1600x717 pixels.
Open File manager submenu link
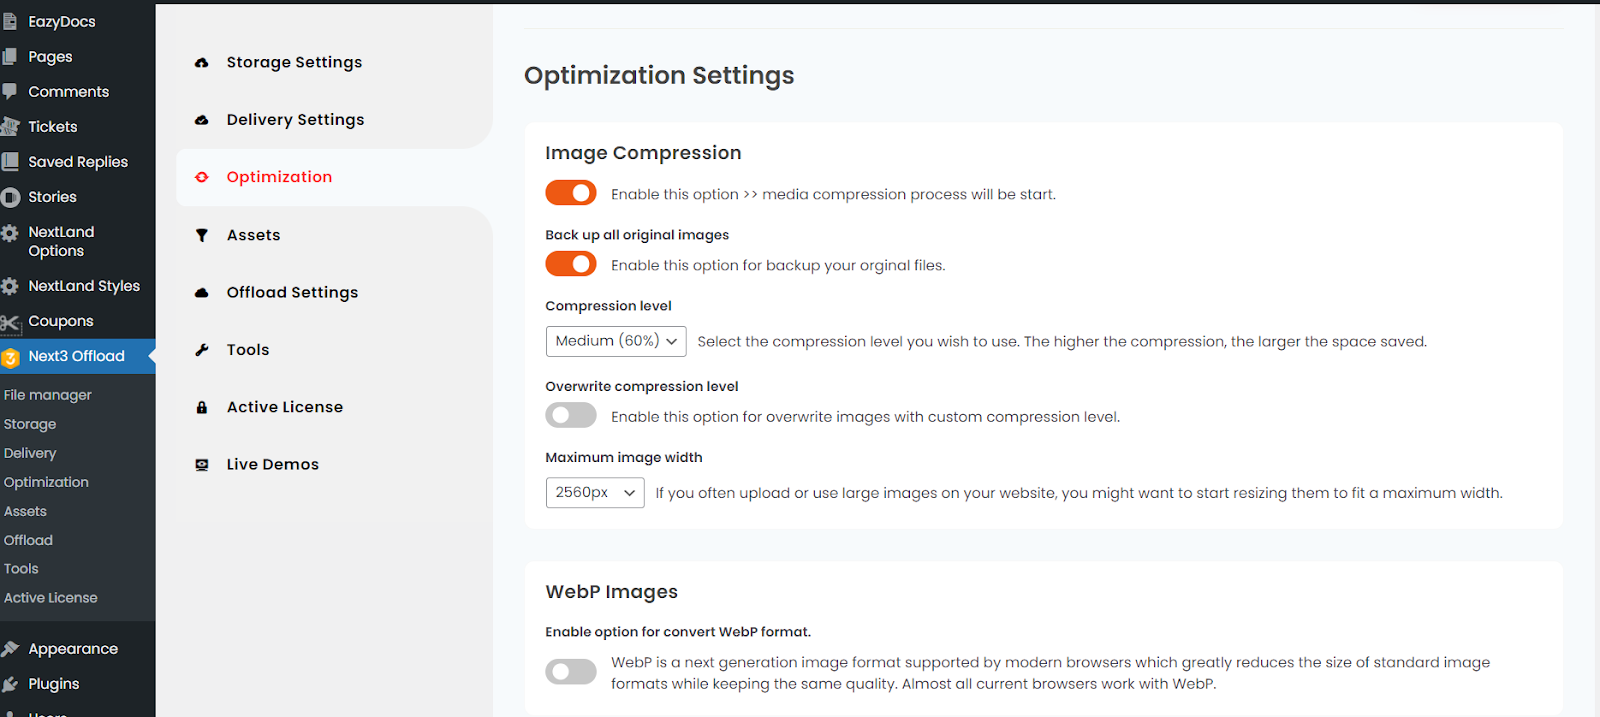48,395
